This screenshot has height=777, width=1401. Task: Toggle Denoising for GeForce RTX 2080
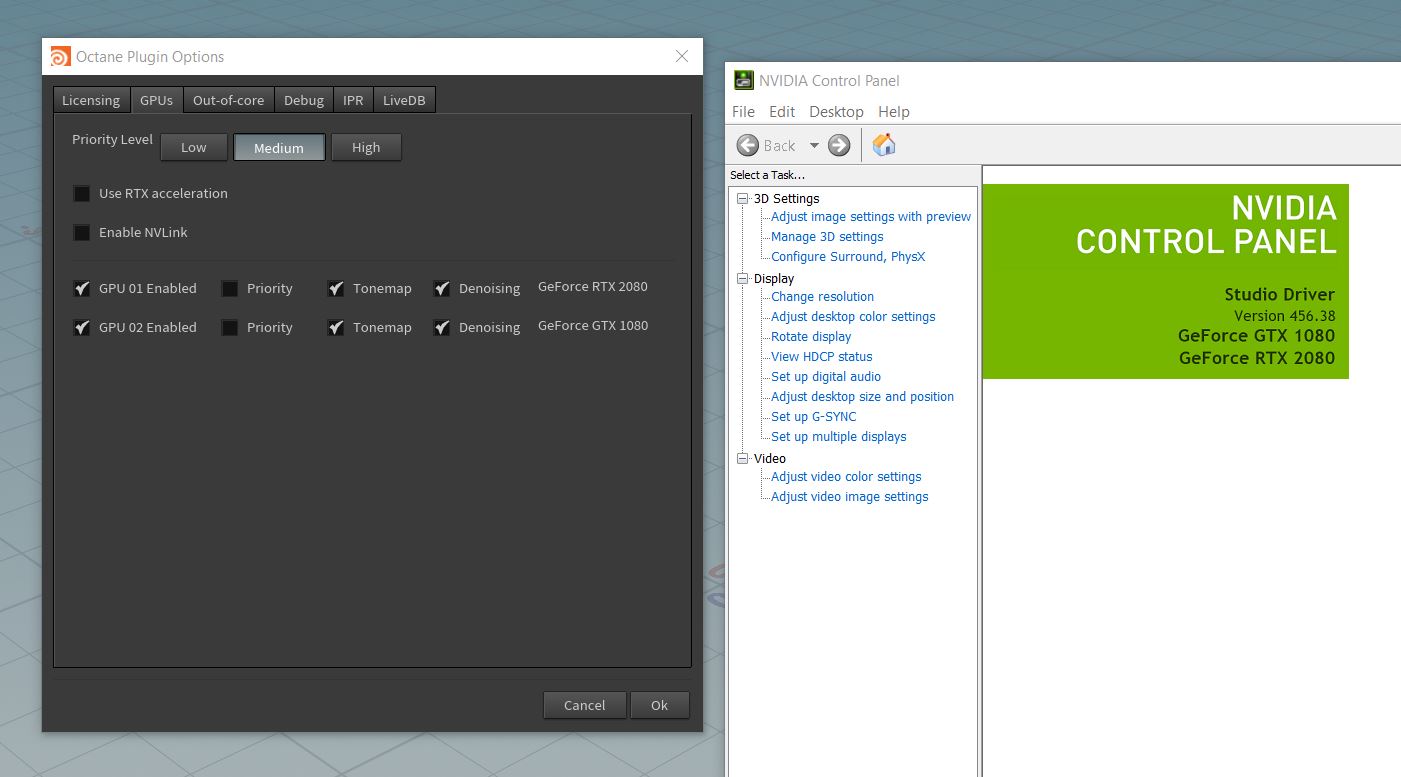[x=442, y=288]
